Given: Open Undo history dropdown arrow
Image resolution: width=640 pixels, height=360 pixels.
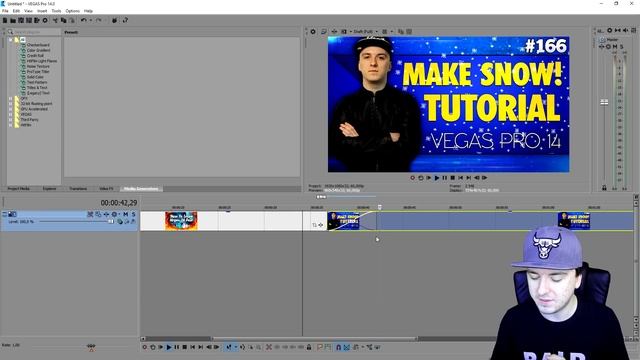Looking at the screenshot, I should coord(90,20).
